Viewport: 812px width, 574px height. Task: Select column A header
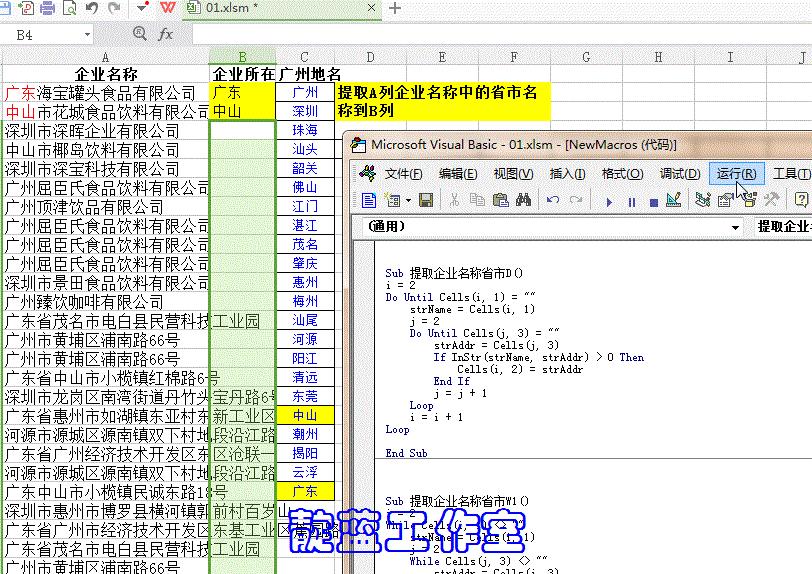[105, 57]
